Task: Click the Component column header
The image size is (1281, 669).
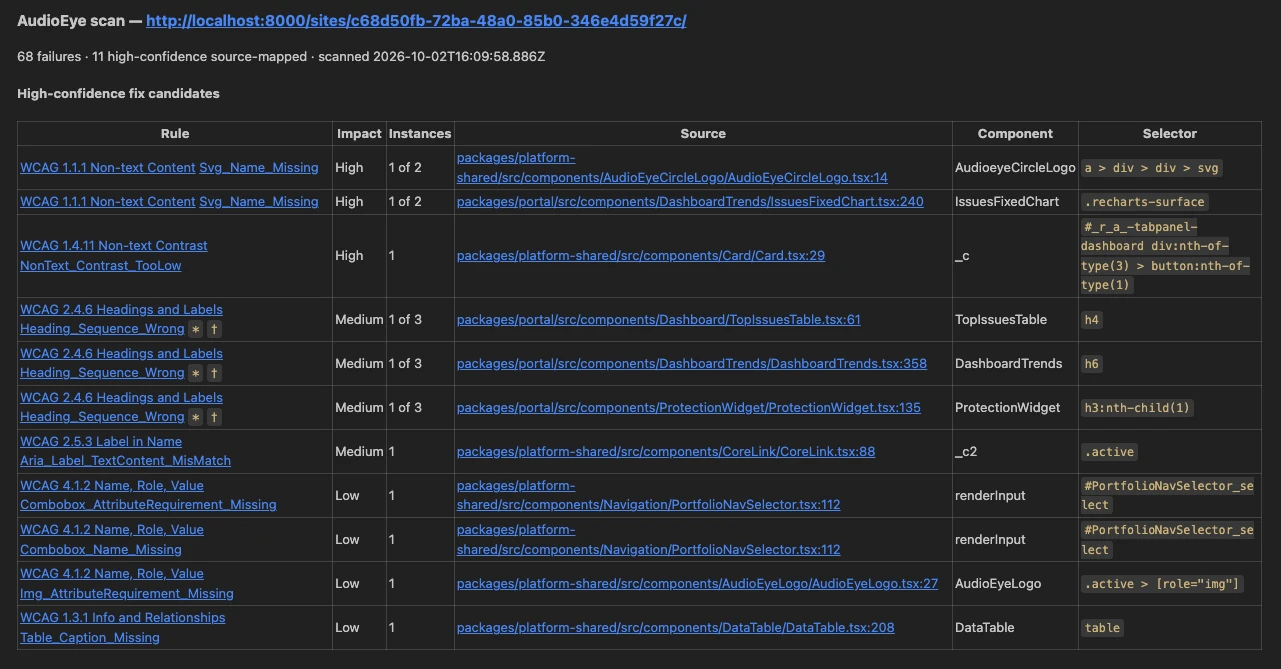Action: tap(1015, 133)
